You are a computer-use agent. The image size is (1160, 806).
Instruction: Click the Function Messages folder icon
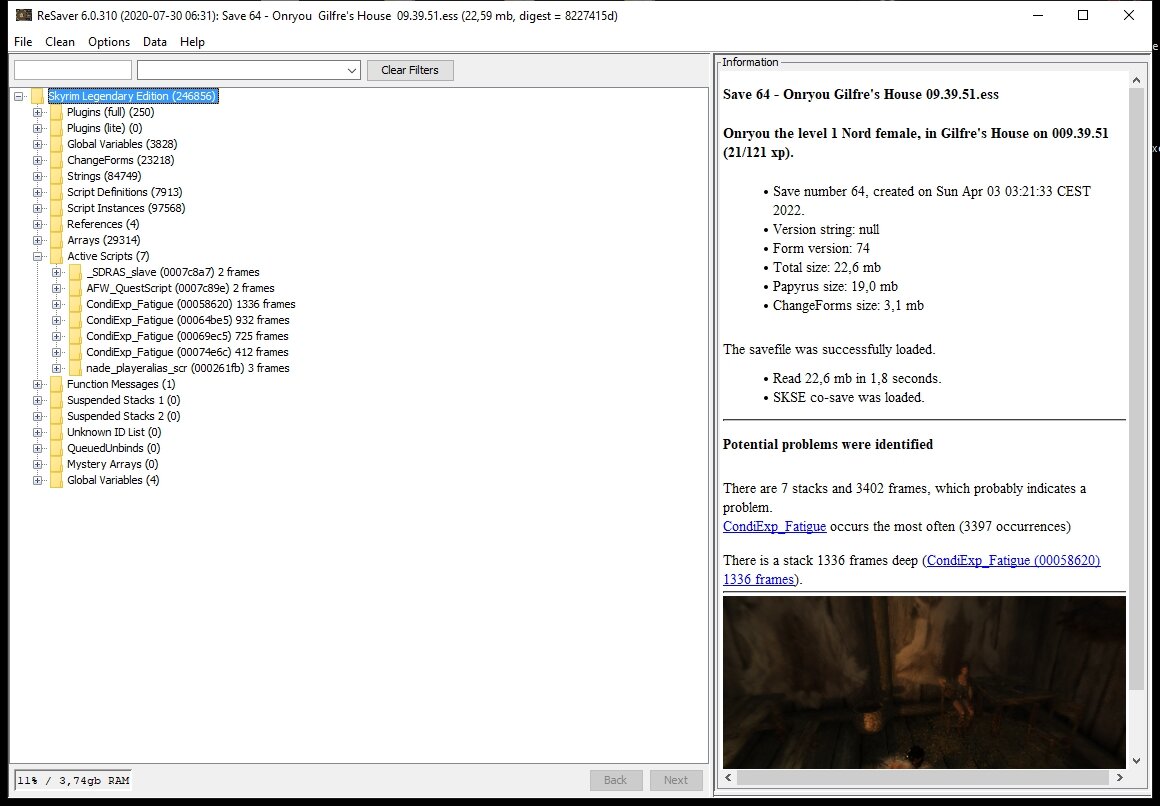tap(56, 384)
